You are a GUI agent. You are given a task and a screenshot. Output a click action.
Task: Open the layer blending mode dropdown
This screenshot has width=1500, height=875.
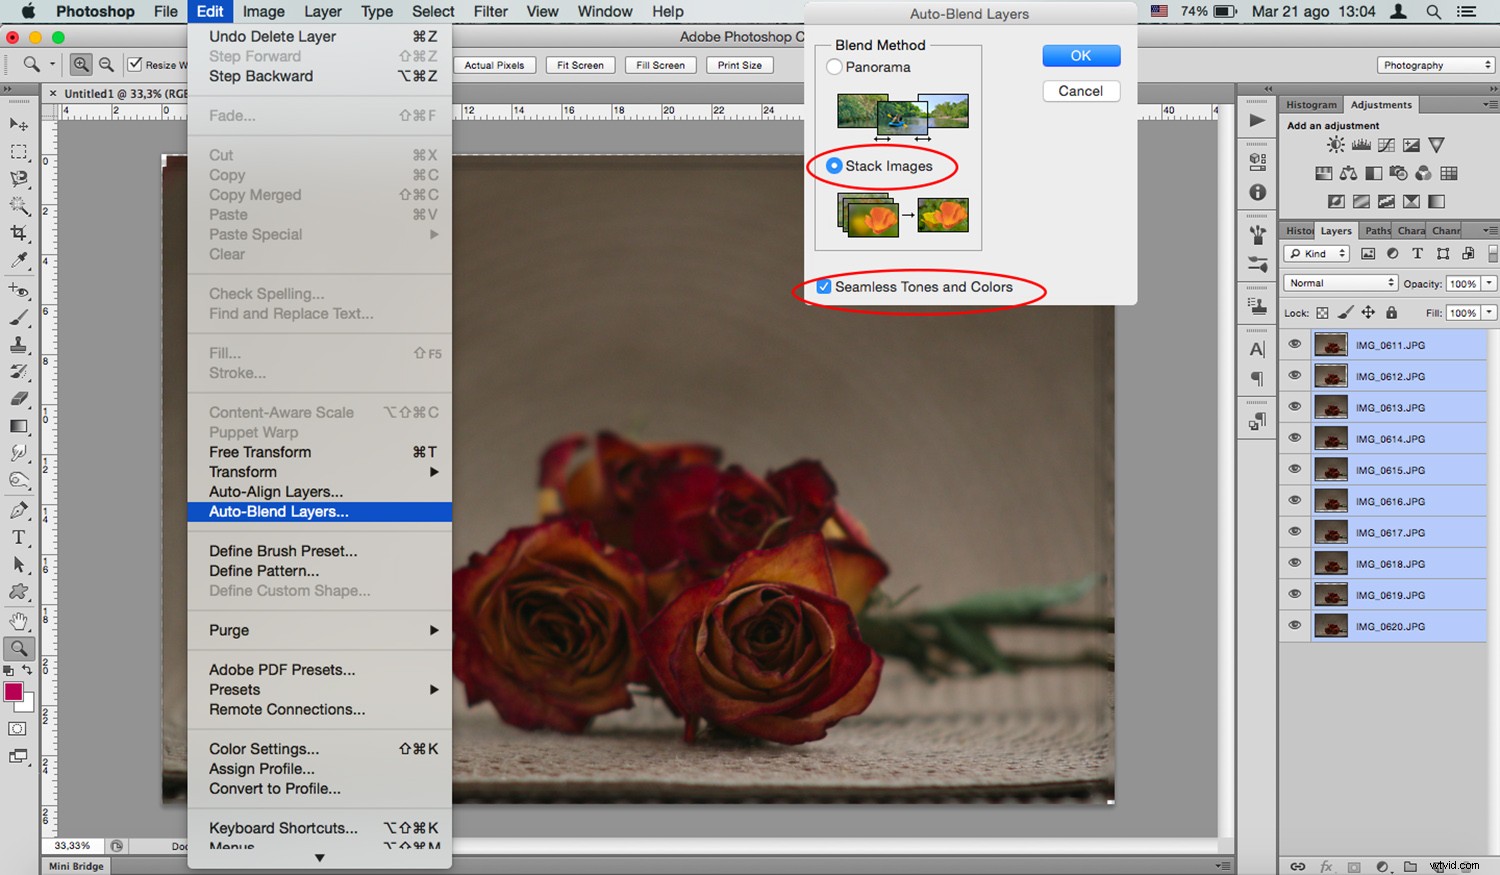1339,283
